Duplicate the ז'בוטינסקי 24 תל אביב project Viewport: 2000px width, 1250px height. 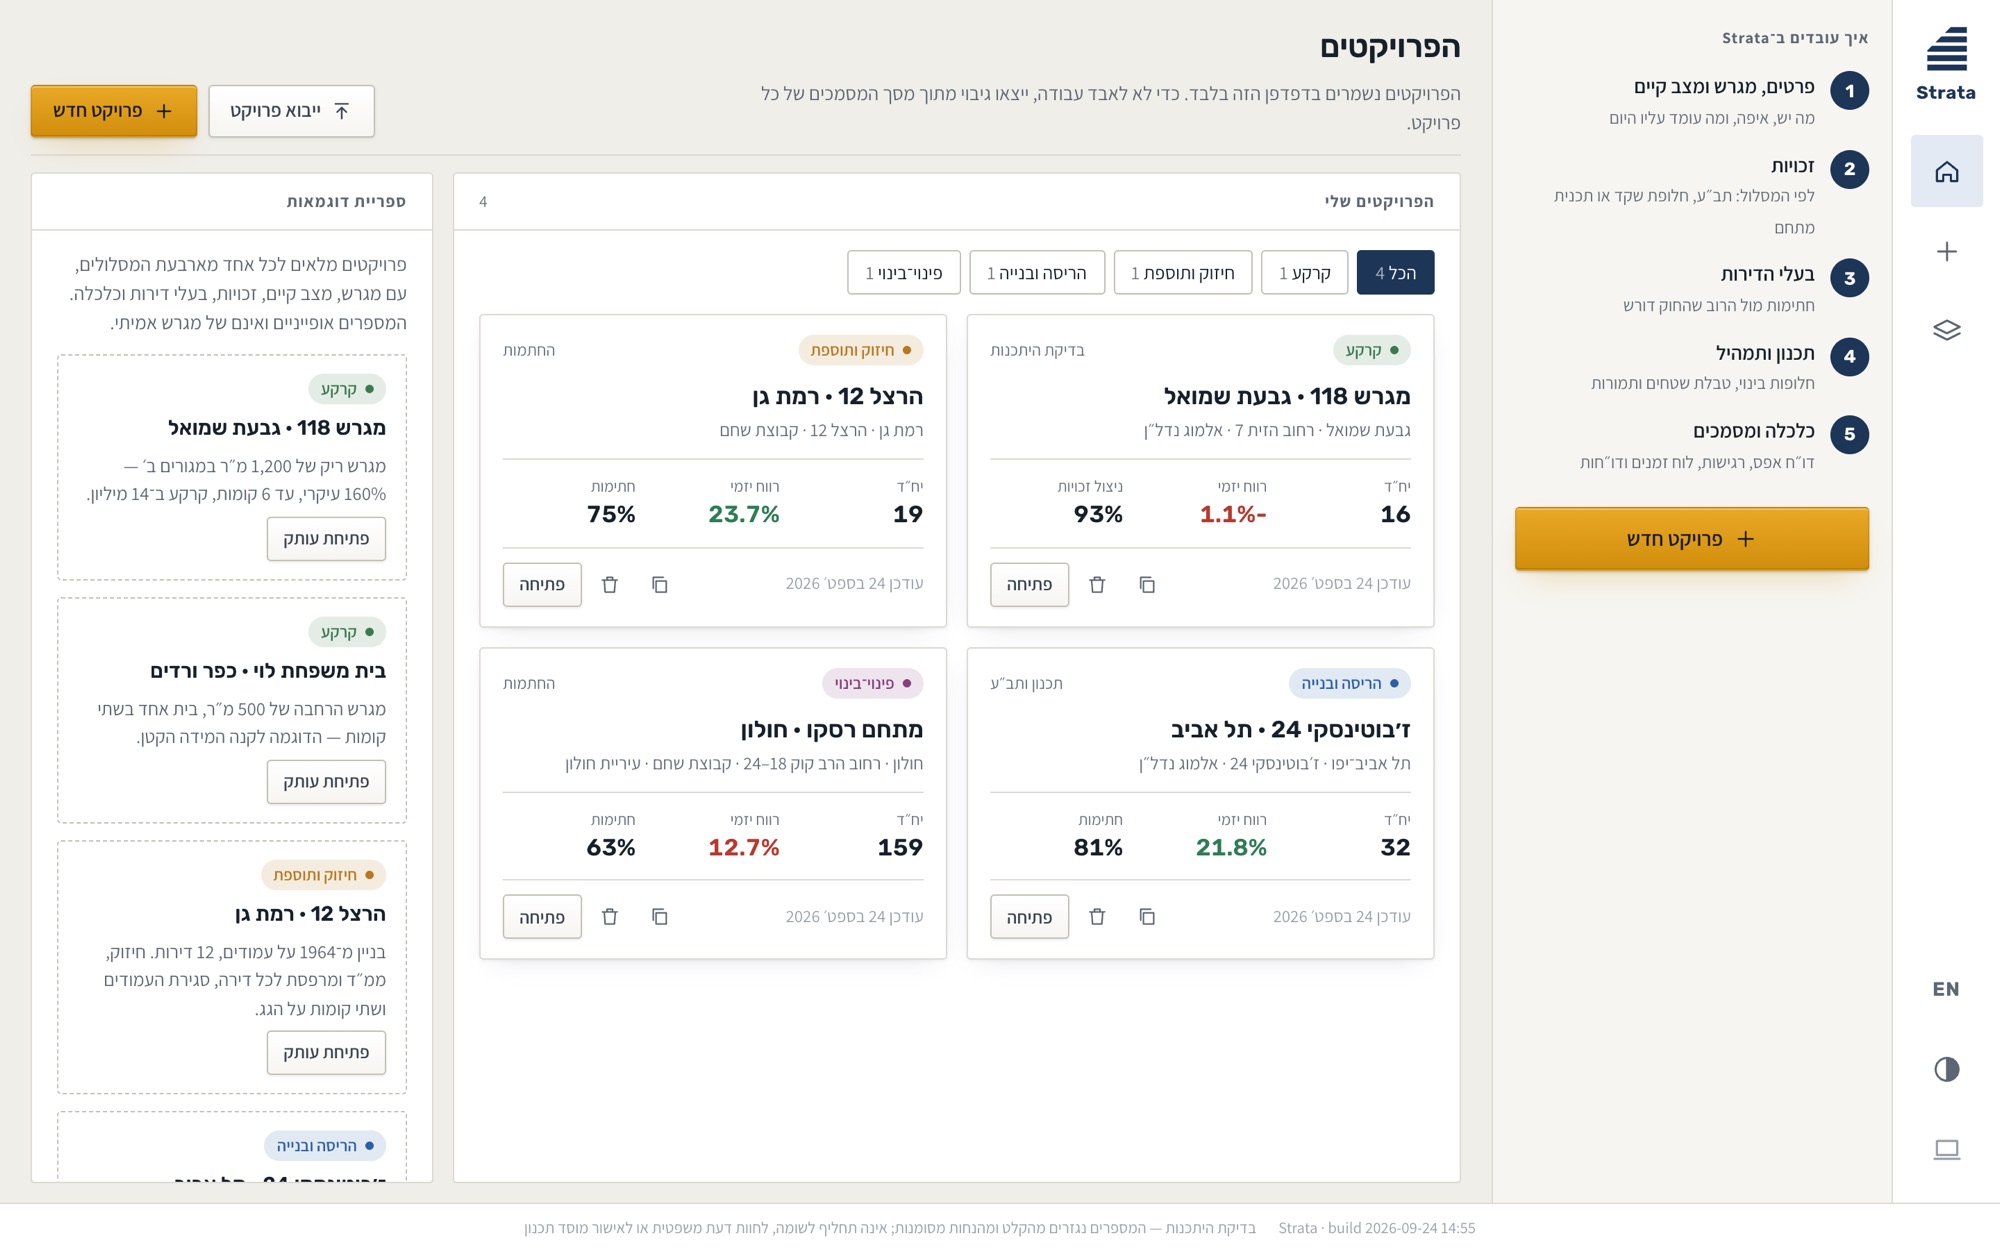tap(1147, 917)
